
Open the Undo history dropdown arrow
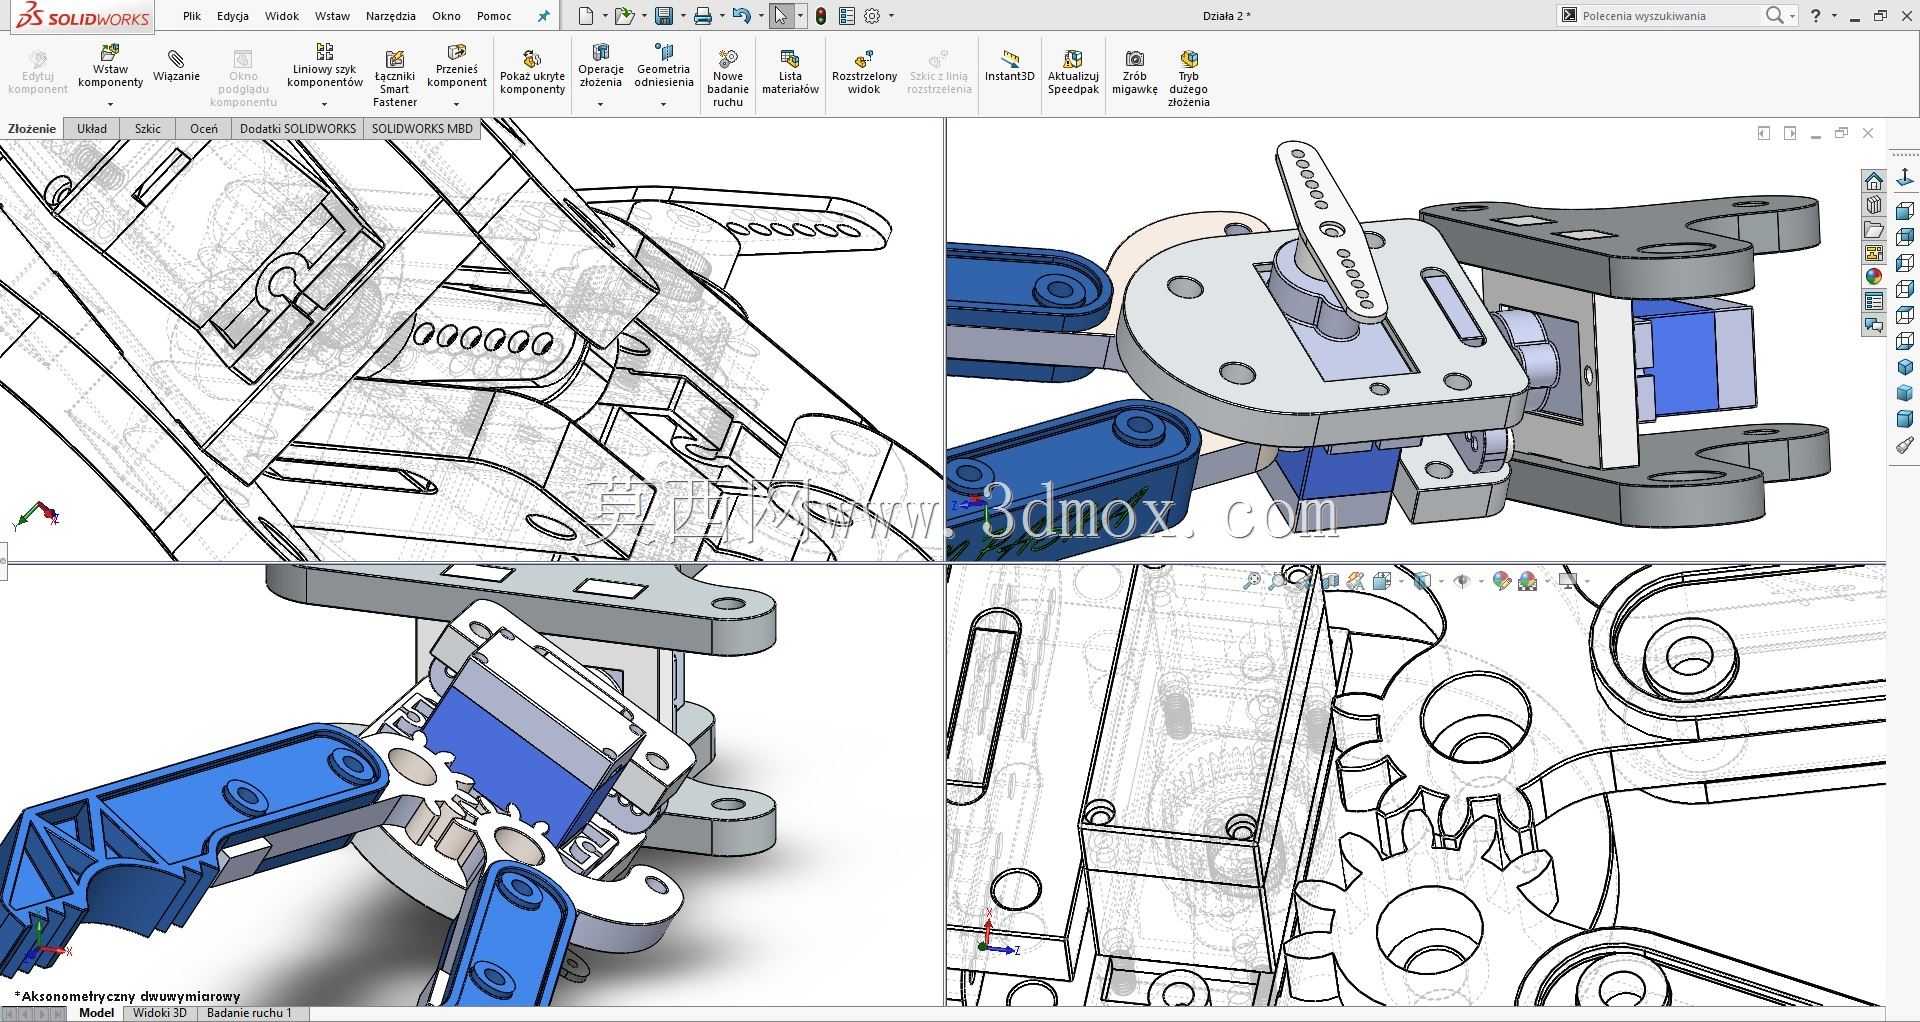point(761,16)
